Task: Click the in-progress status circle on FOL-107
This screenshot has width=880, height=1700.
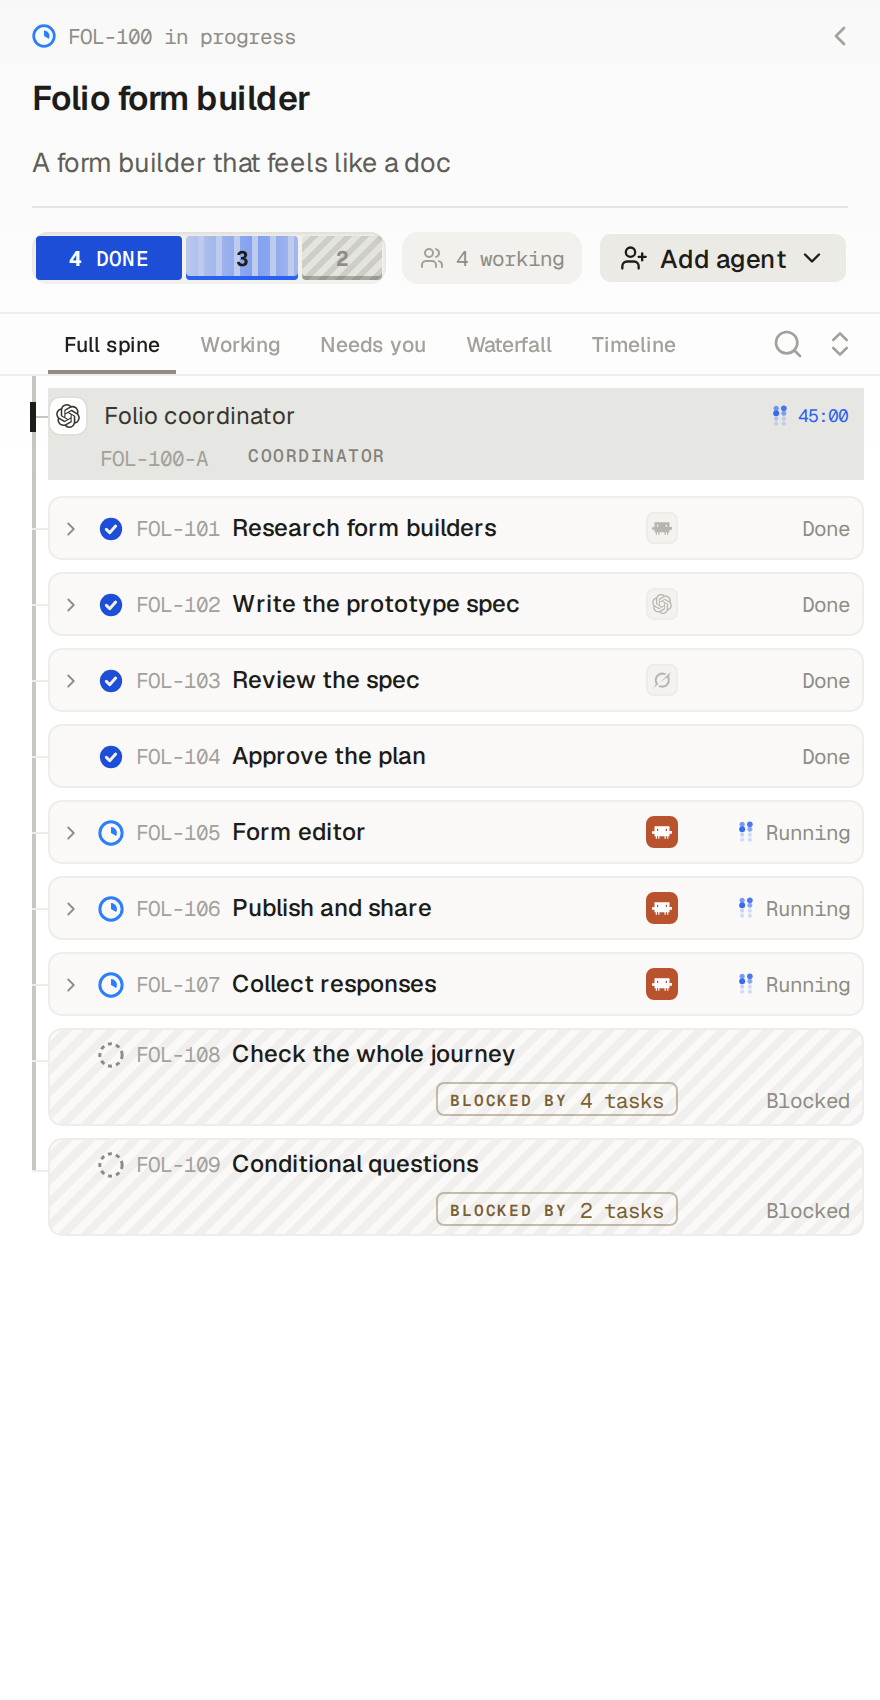Action: pos(111,985)
